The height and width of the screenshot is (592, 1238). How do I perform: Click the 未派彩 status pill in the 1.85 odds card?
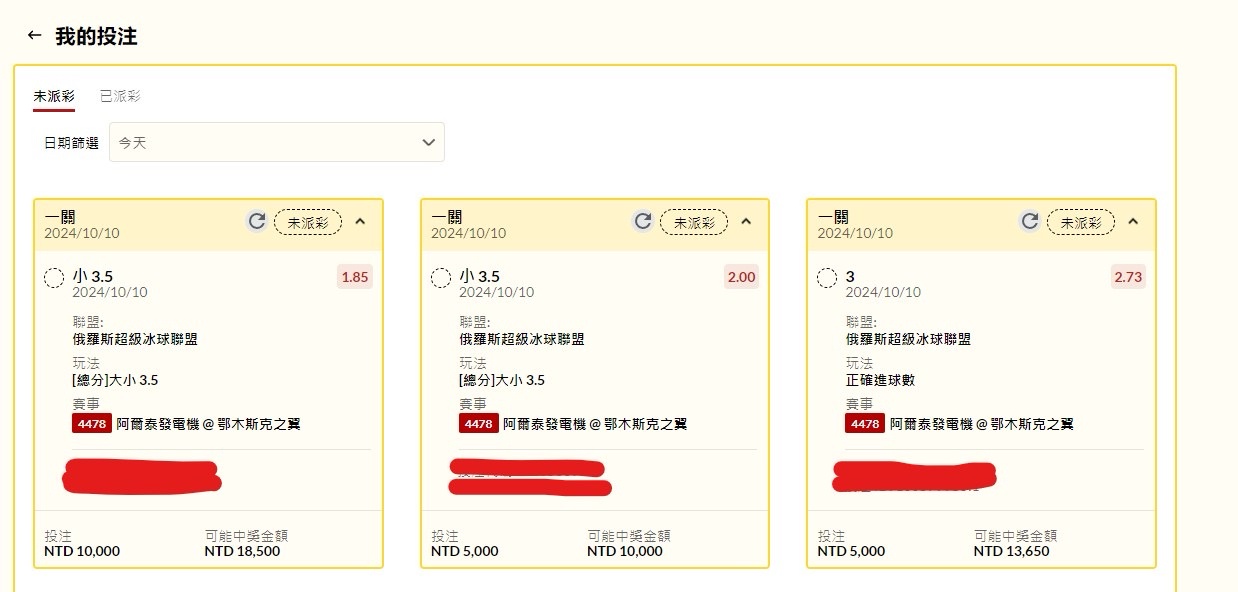(308, 222)
